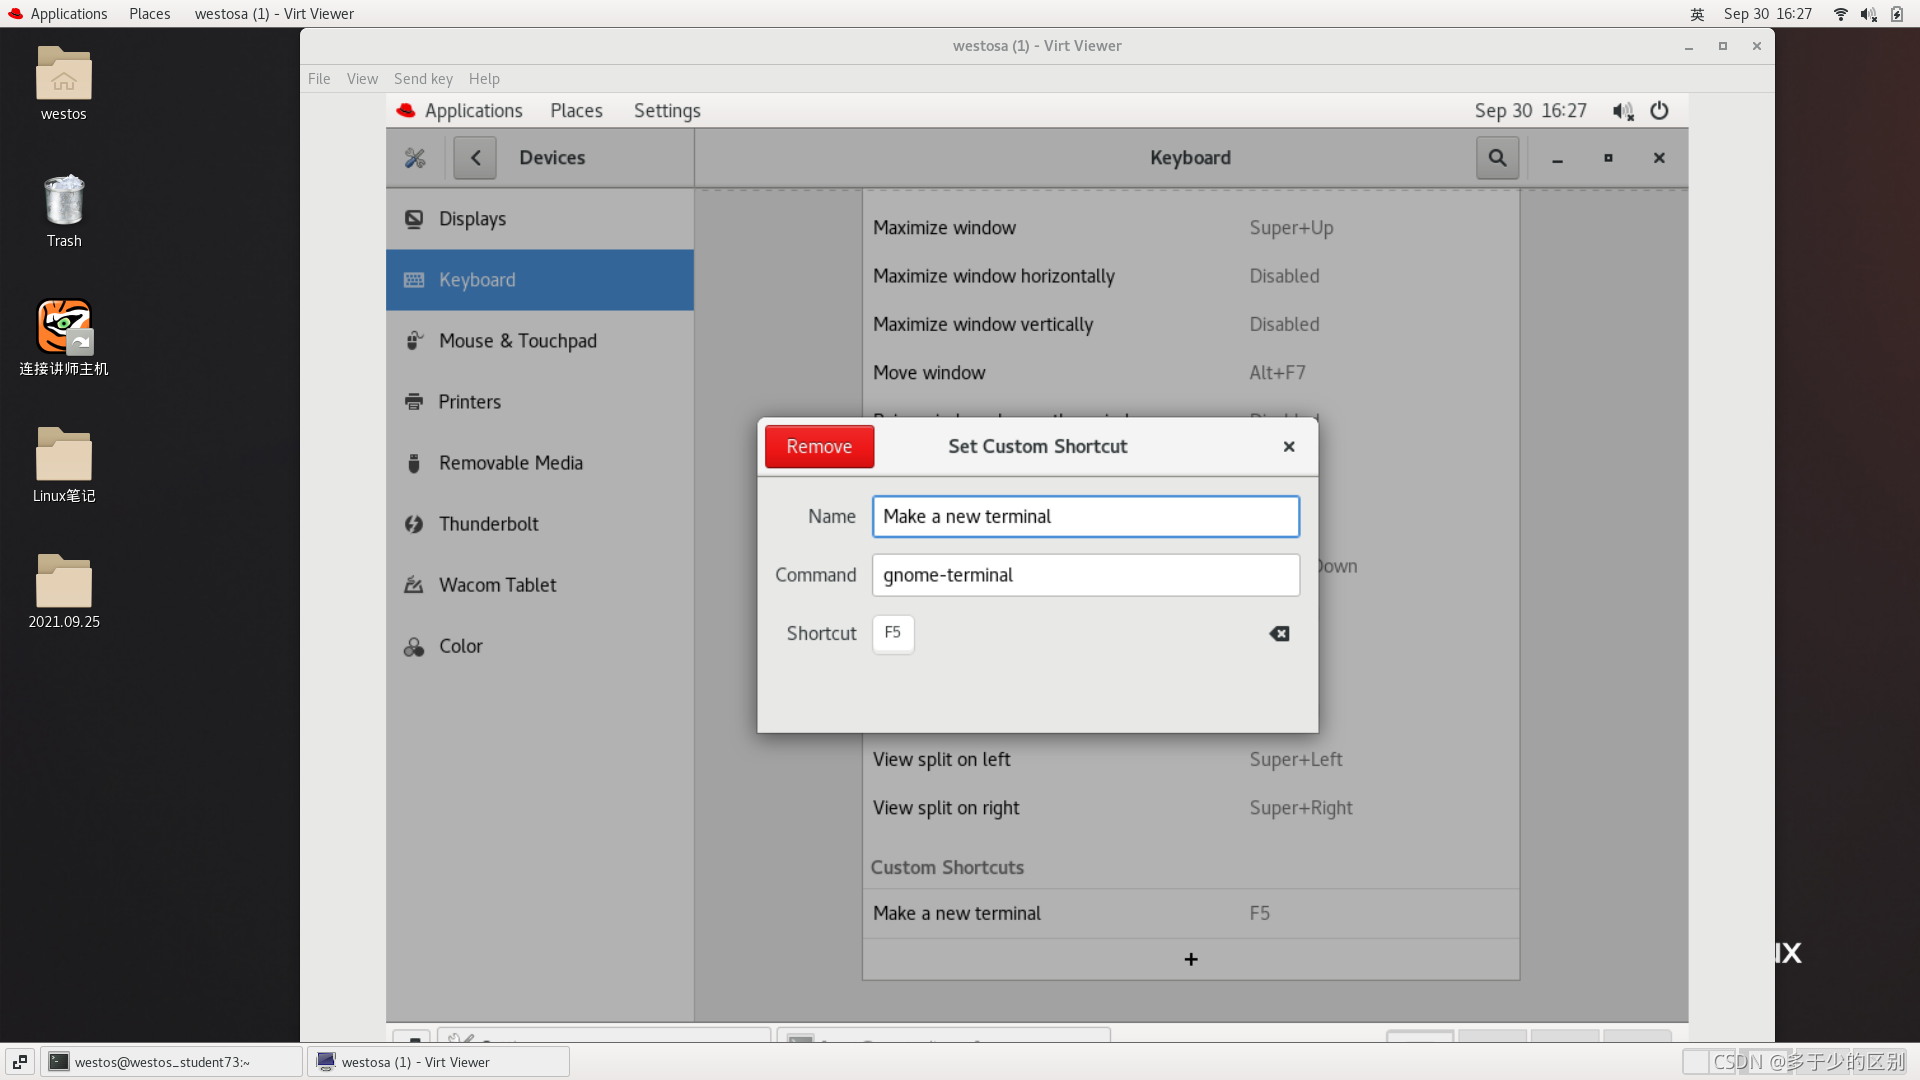This screenshot has height=1080, width=1920.
Task: Click the back arrow next to Devices
Action: click(x=475, y=158)
